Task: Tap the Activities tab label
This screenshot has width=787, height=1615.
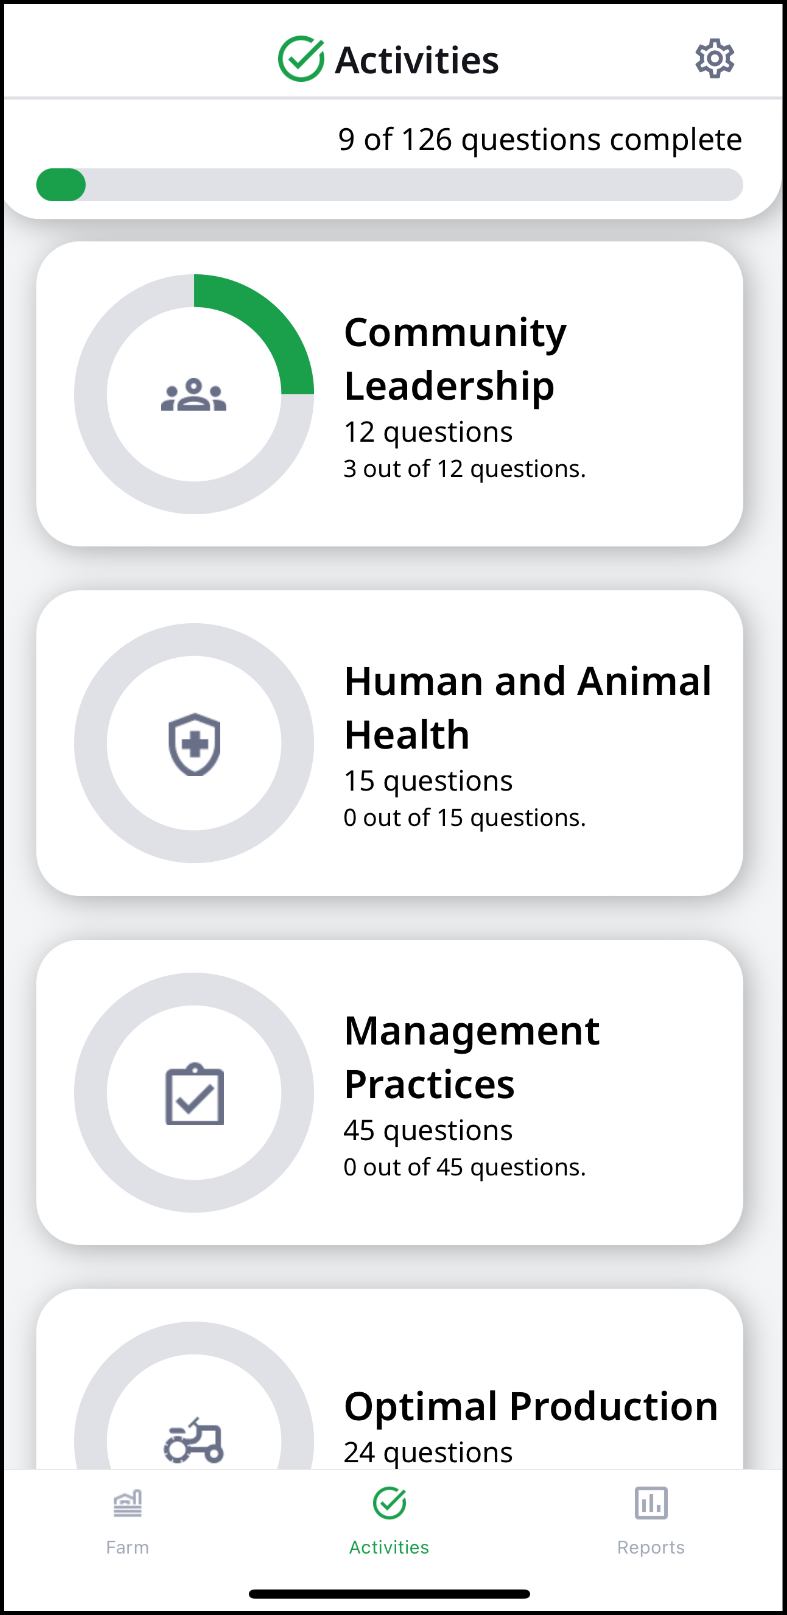Action: click(389, 1546)
